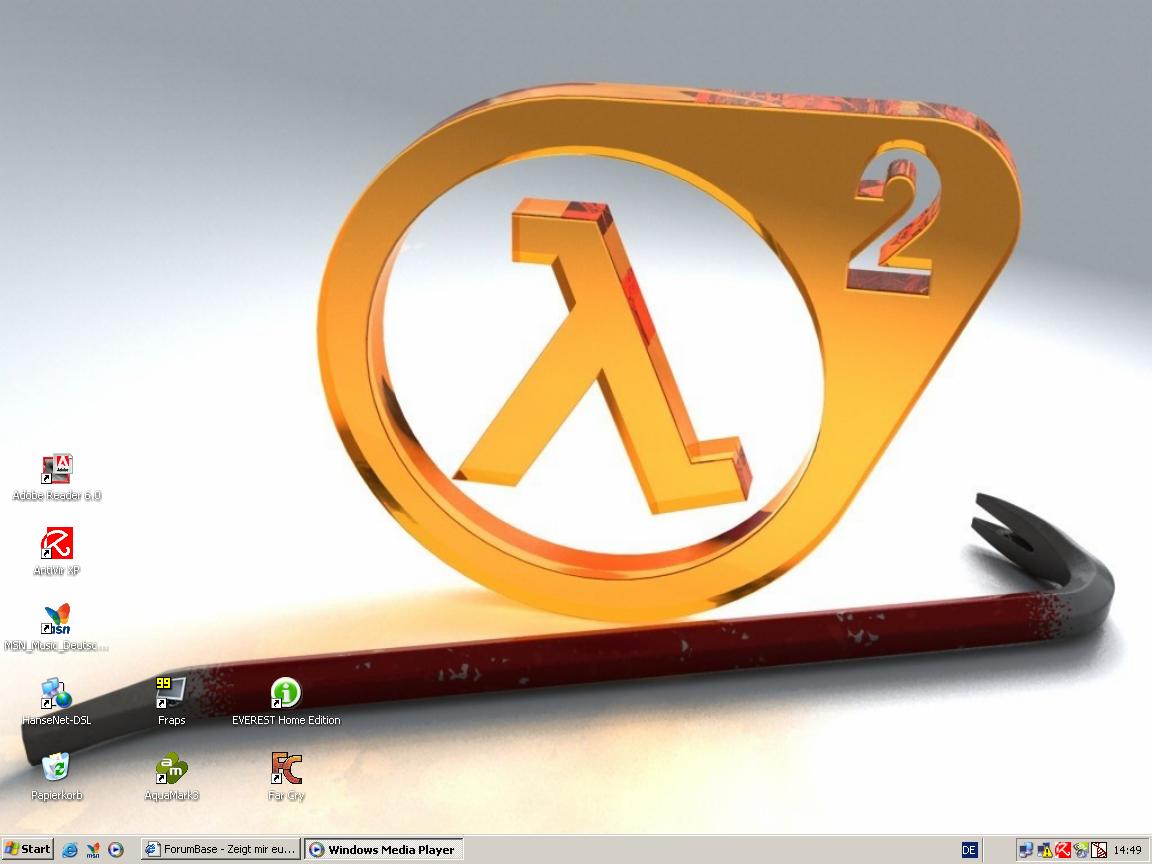
Task: Select the Papierkorb recycle bin
Action: pos(57,776)
